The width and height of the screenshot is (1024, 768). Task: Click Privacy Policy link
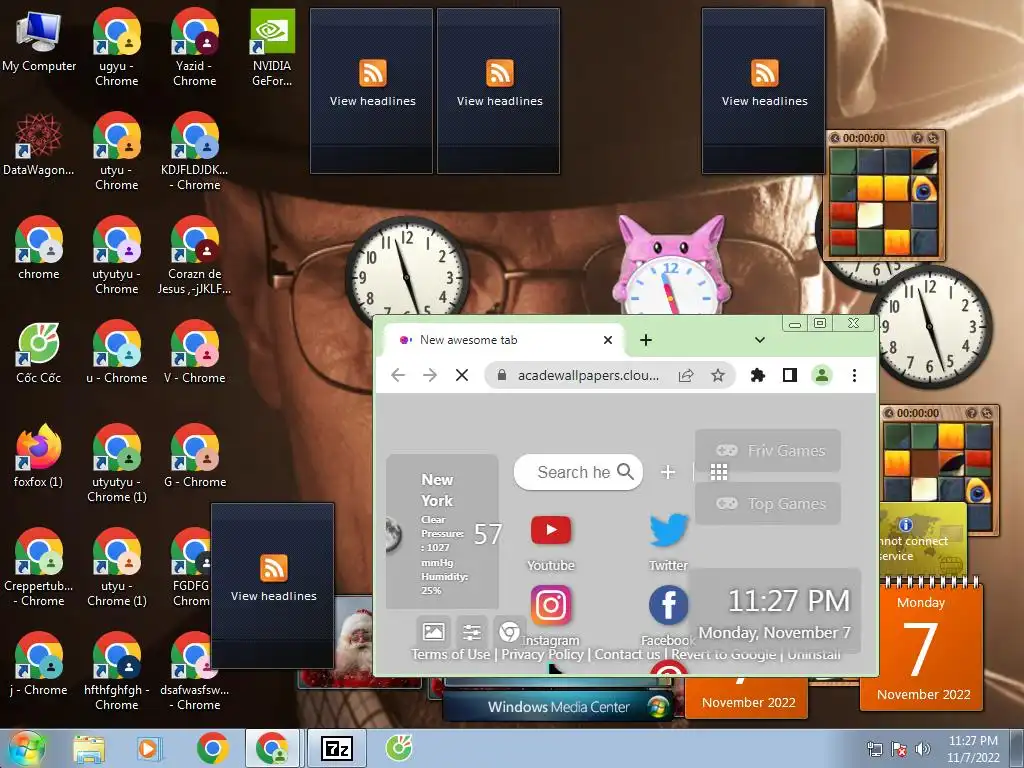[x=542, y=654]
